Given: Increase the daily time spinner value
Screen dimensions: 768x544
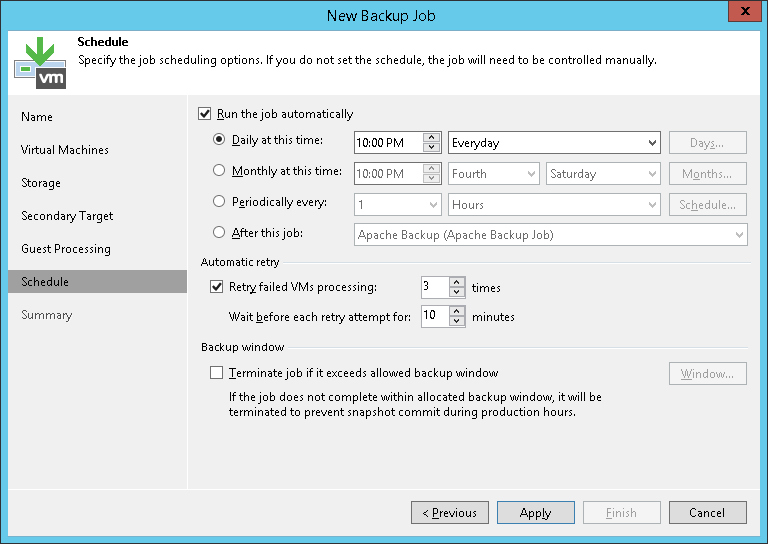Looking at the screenshot, I should coord(432,138).
